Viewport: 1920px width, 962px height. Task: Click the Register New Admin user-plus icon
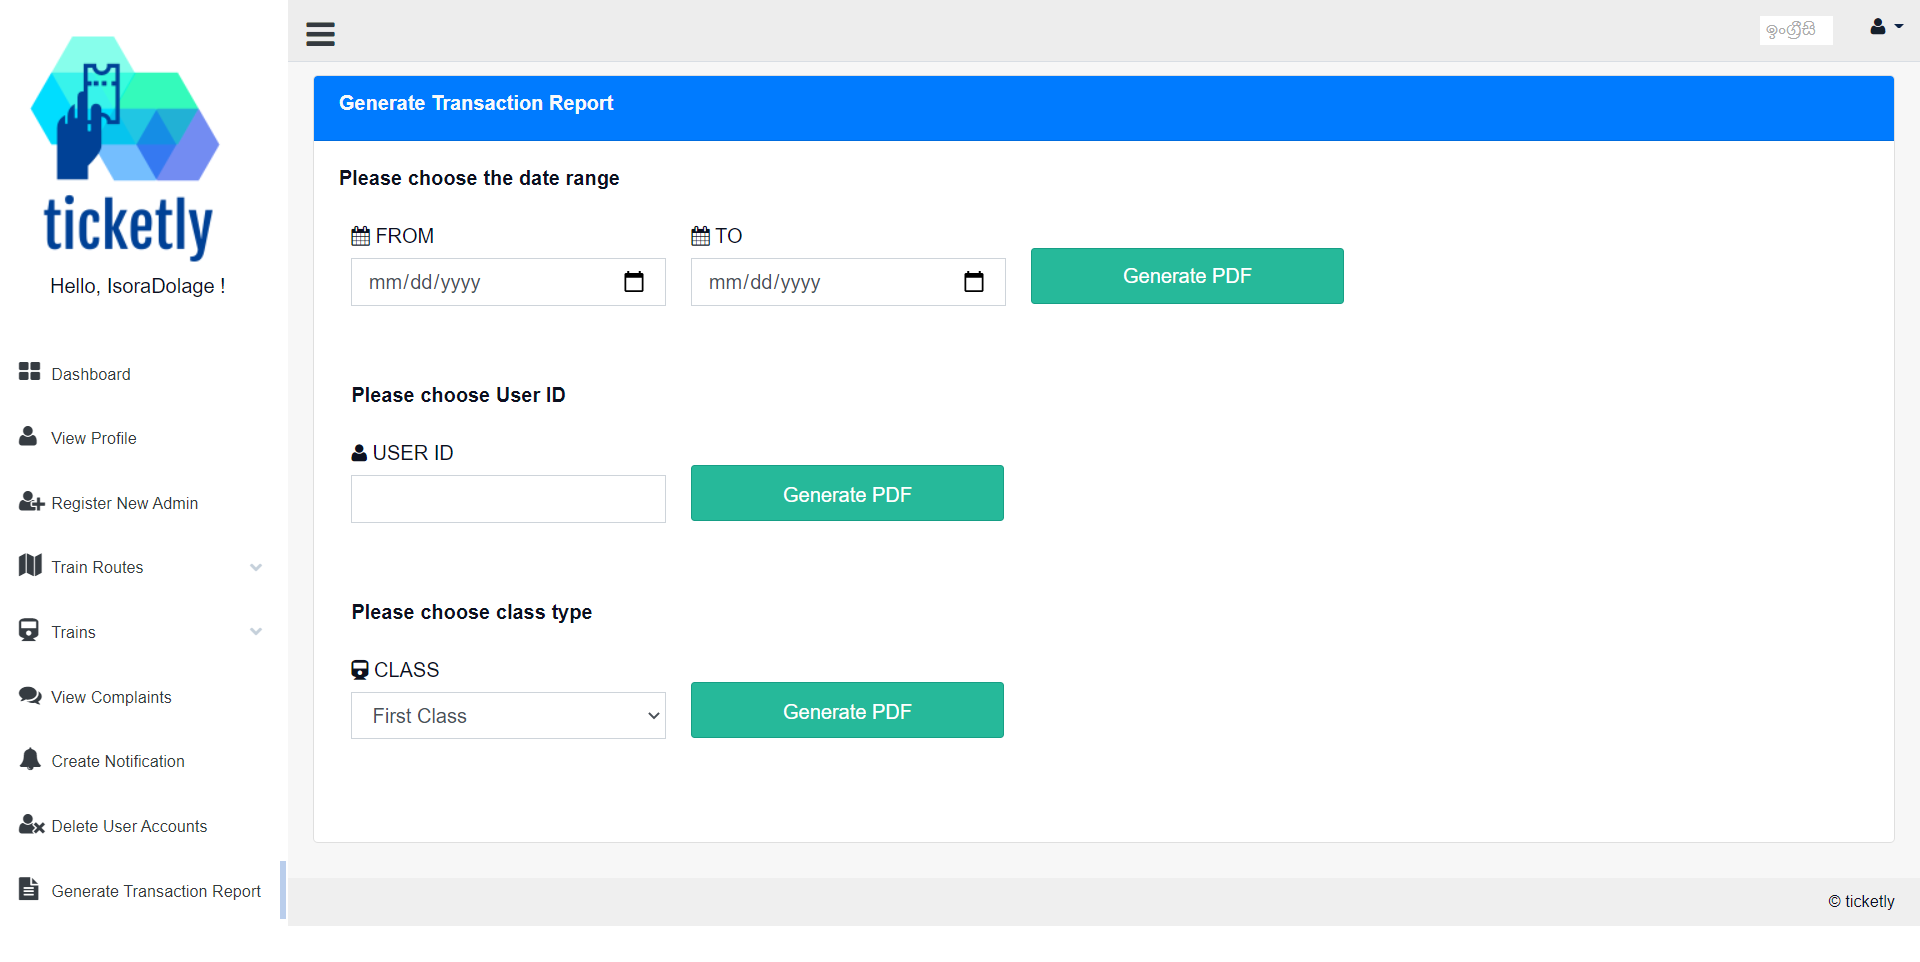[31, 502]
